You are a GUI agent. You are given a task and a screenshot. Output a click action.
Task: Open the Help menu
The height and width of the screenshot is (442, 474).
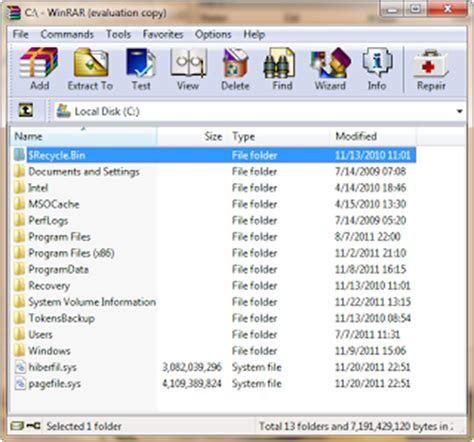pyautogui.click(x=254, y=34)
